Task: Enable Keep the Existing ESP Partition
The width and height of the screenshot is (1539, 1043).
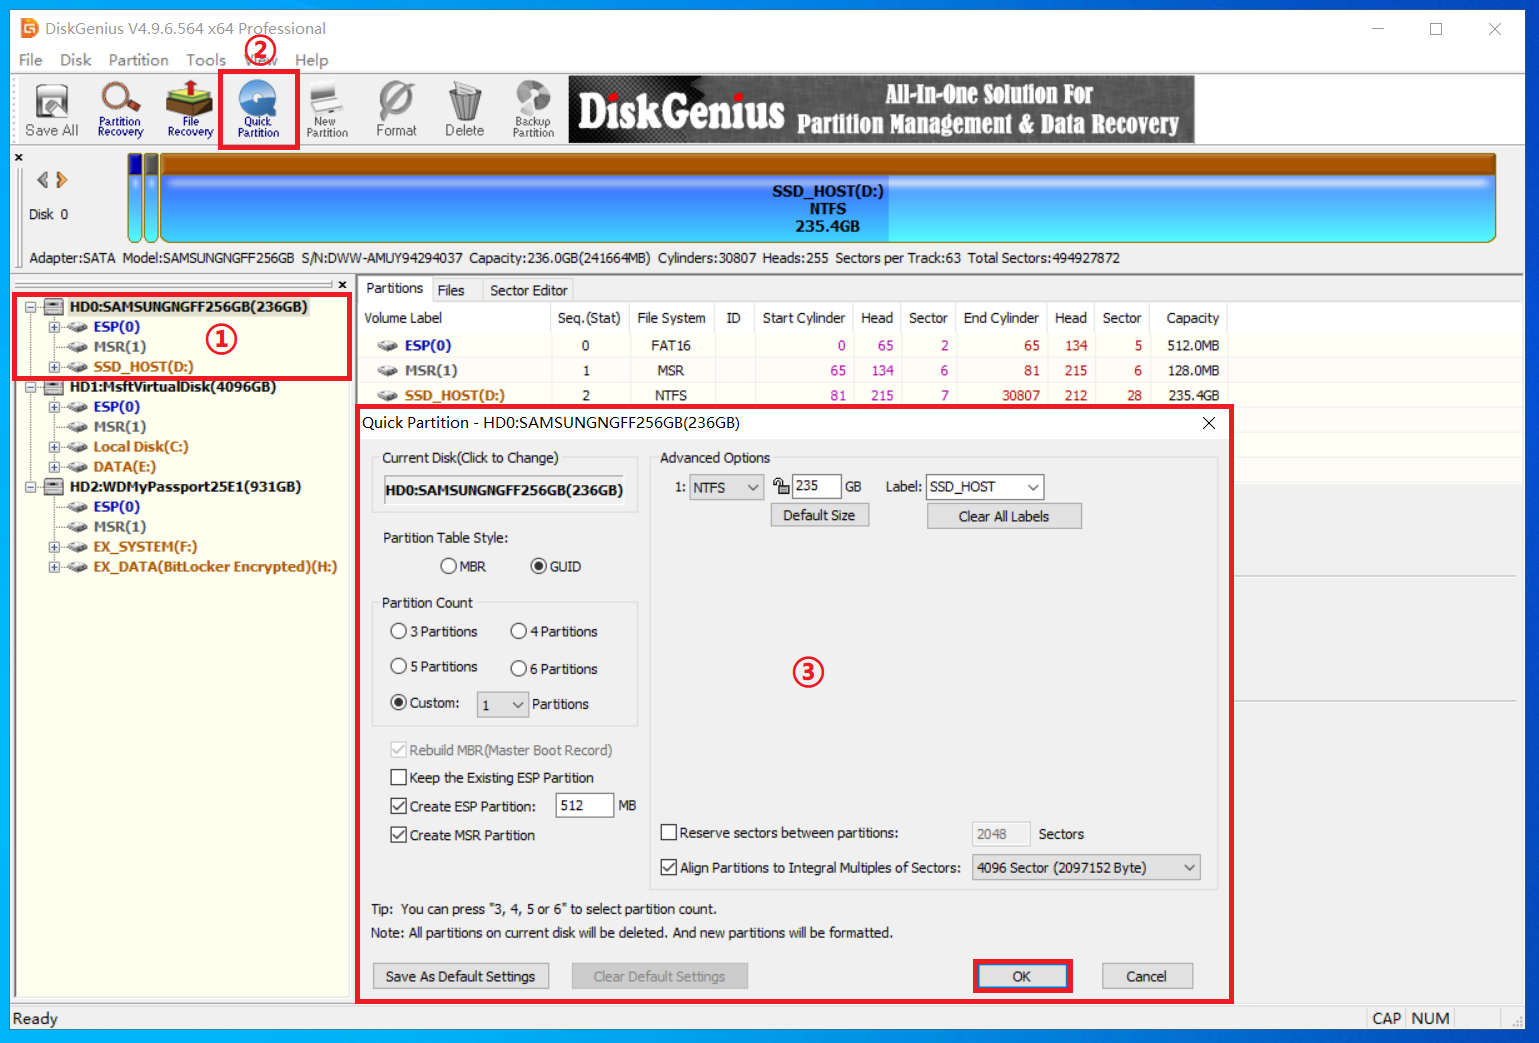Action: pyautogui.click(x=398, y=777)
